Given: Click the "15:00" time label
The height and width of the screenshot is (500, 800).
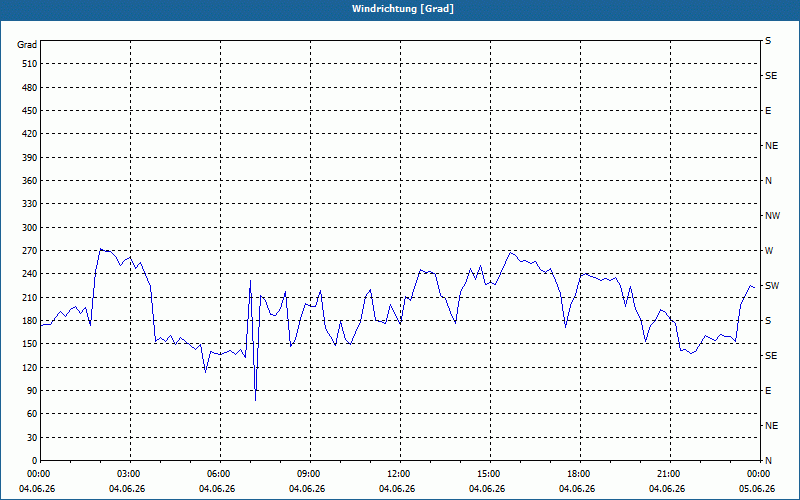Looking at the screenshot, I should pos(489,473).
